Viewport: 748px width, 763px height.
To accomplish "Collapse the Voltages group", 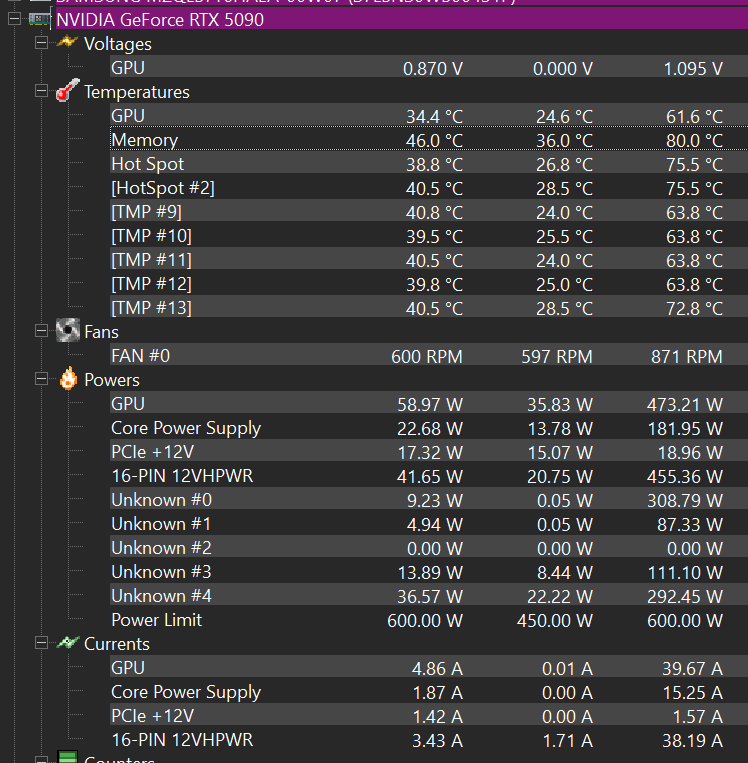I will click(x=41, y=43).
